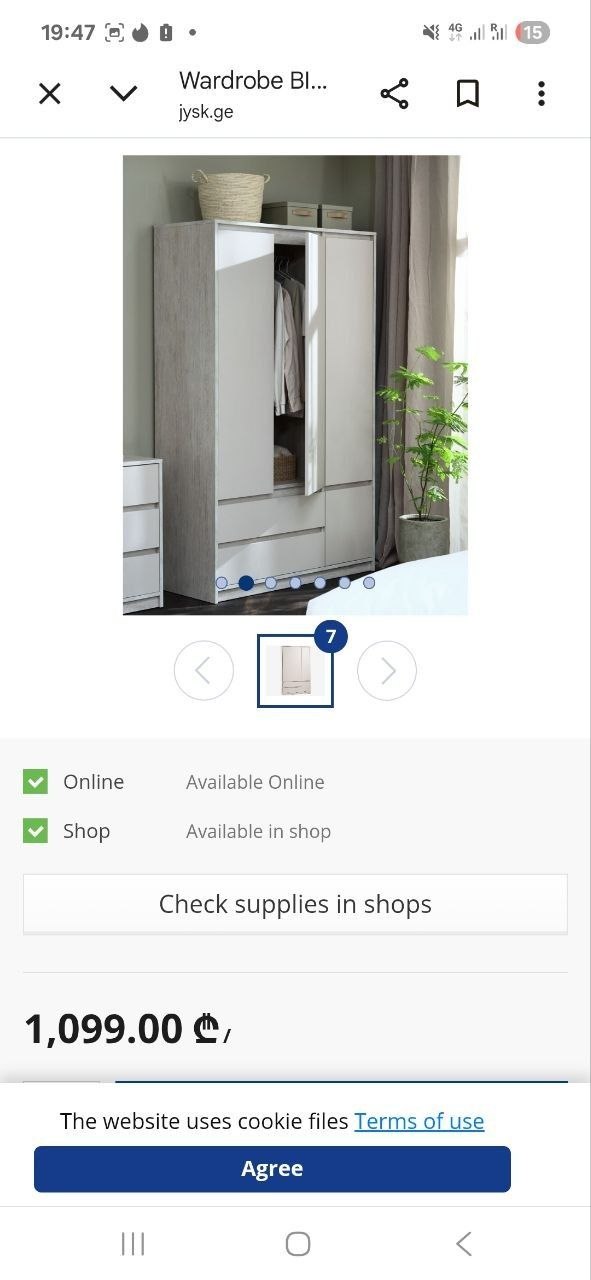This screenshot has height=1280, width=591.
Task: Select the wardrobe thumbnail image
Action: (295, 671)
